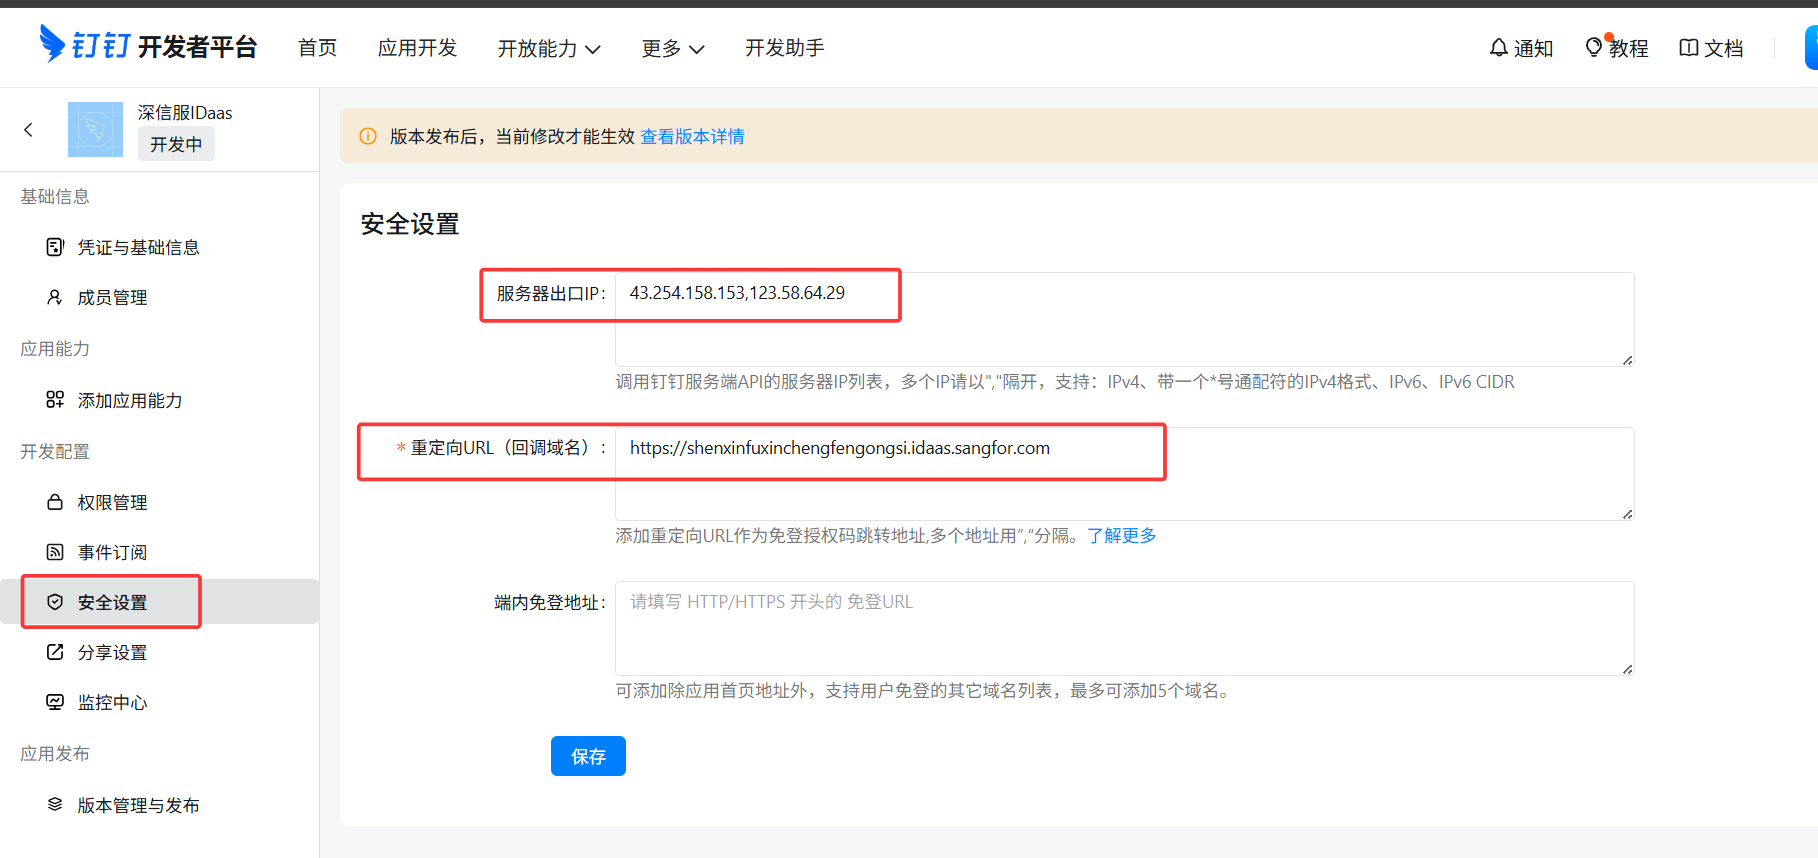The image size is (1818, 858).
Task: Click the DingTalk logo icon
Action: tap(52, 44)
